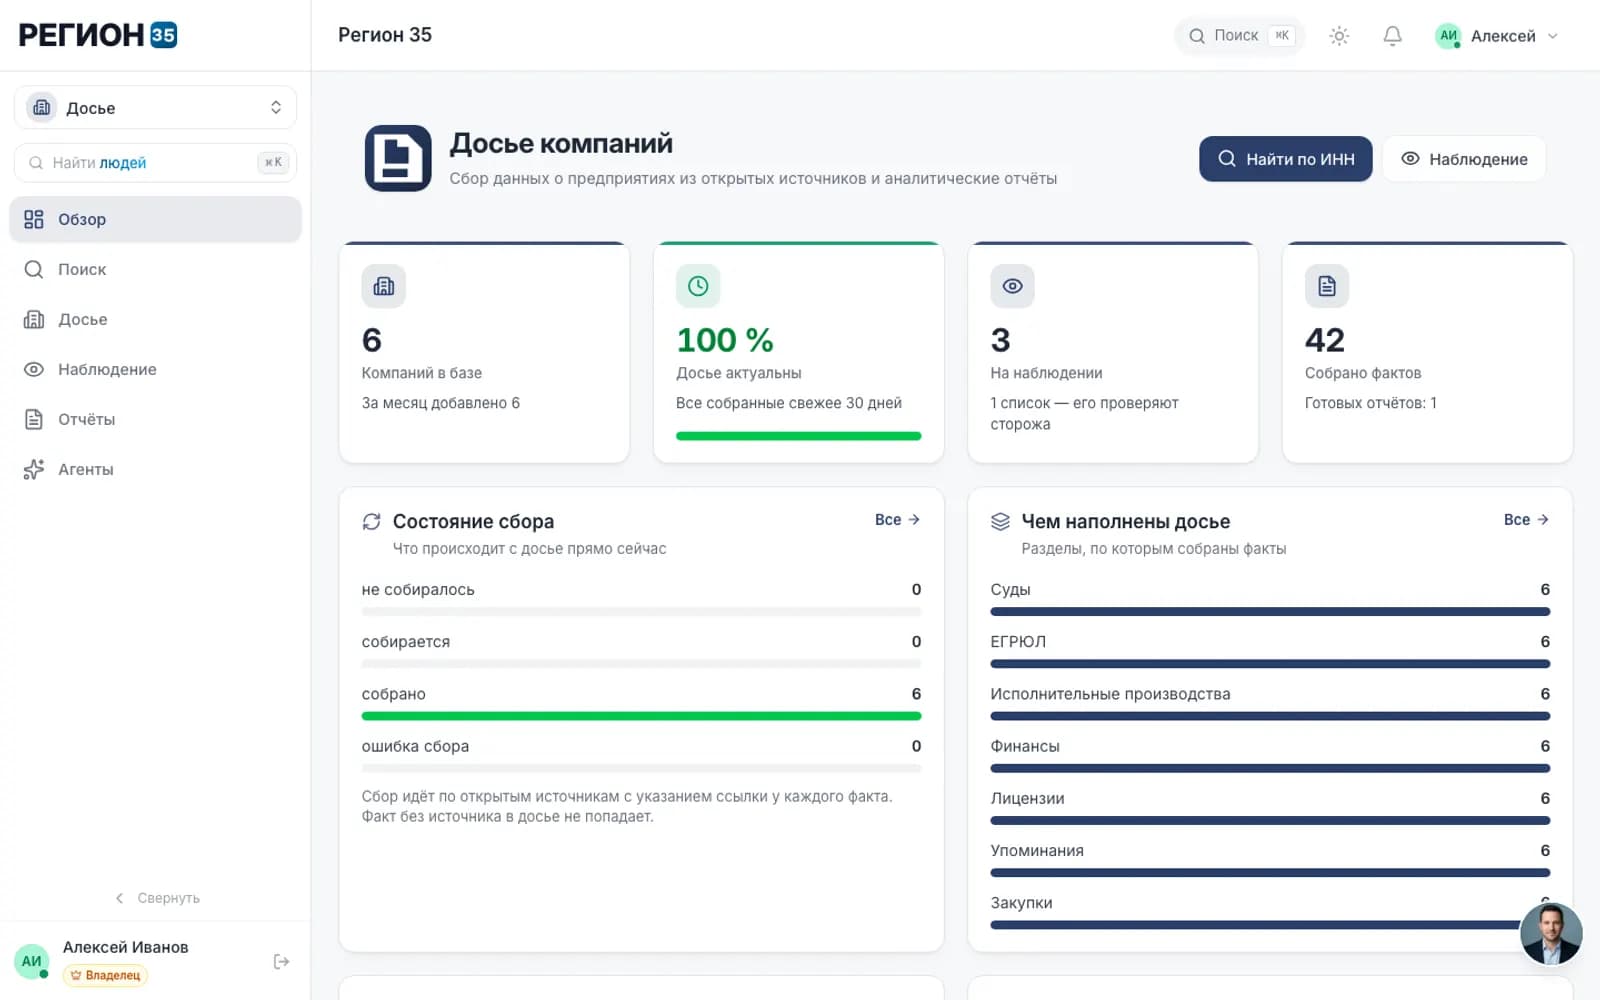1600x1000 pixels.
Task: Open Поиск in the sidebar menu
Action: [x=155, y=269]
